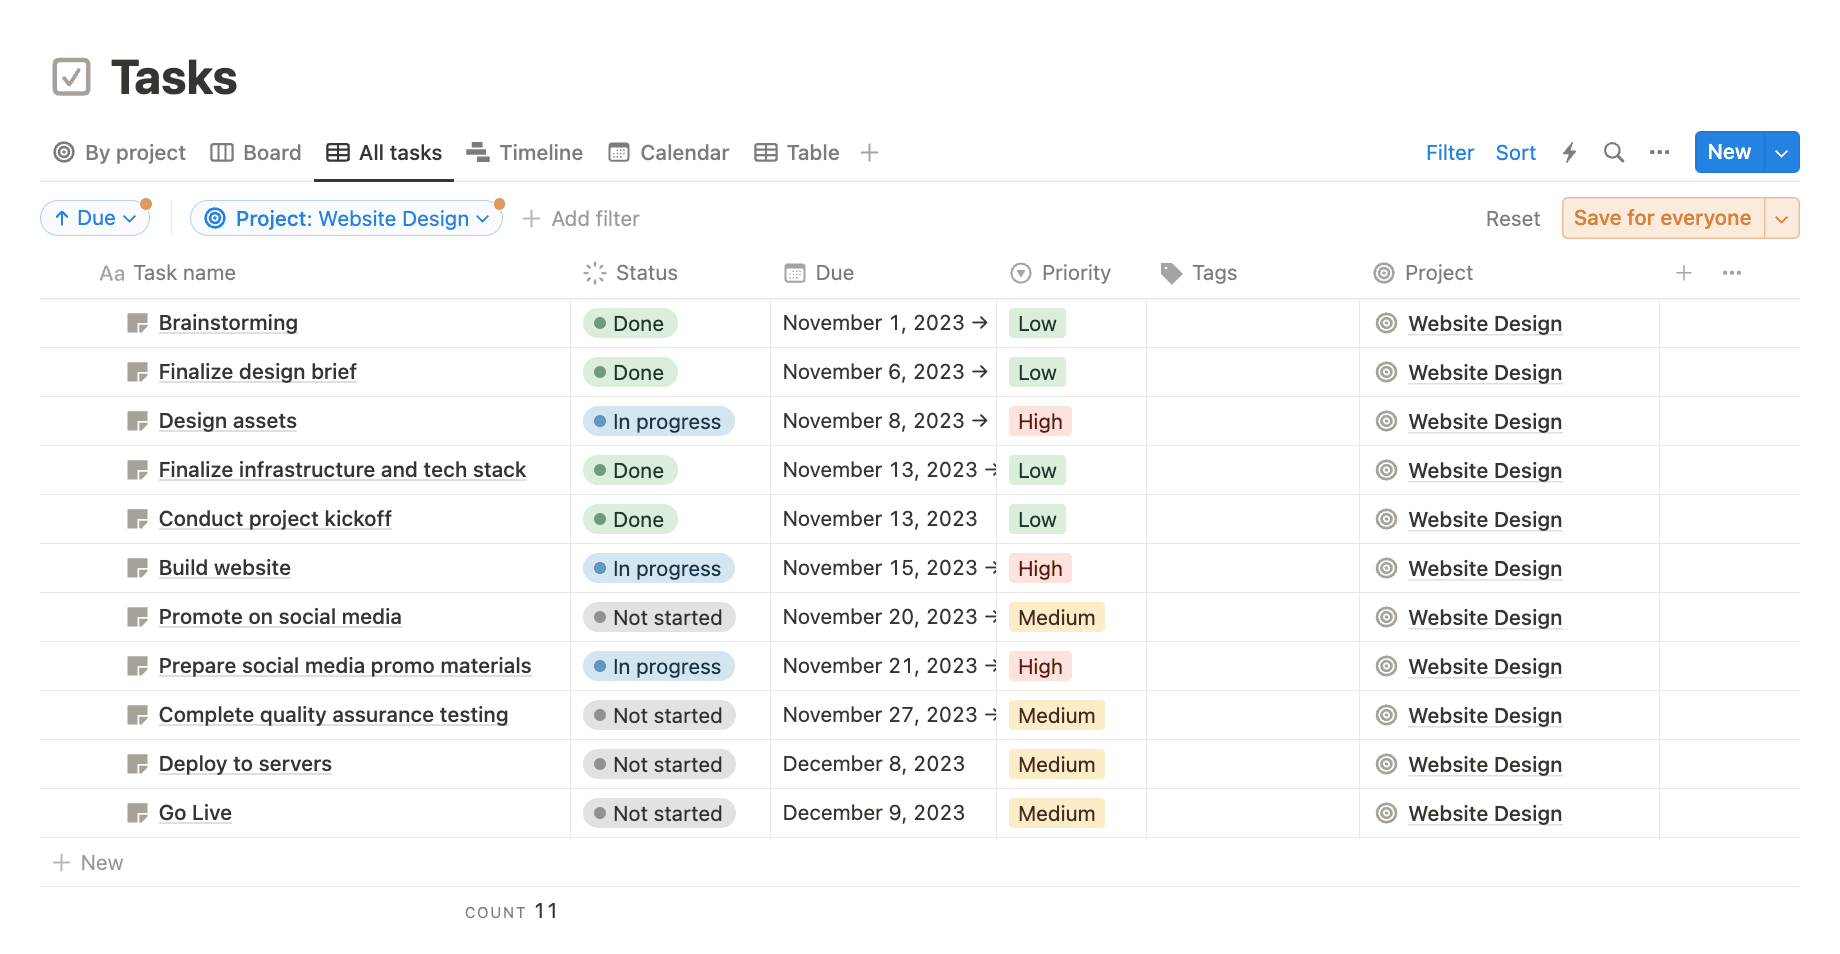Add a new view with the plus icon
1840x954 pixels.
(x=868, y=152)
